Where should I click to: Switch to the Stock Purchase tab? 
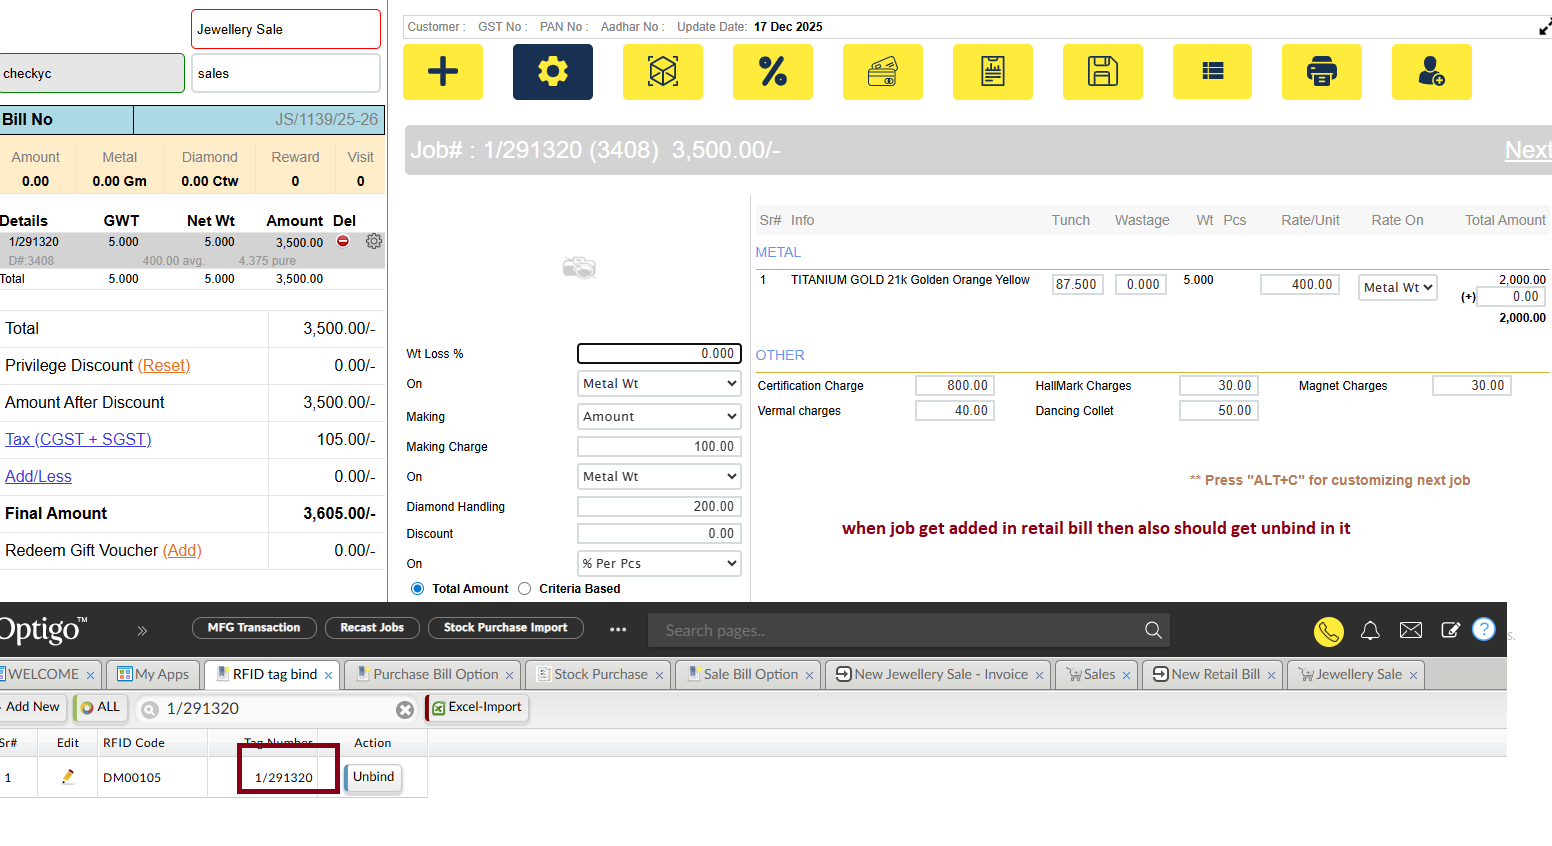600,675
